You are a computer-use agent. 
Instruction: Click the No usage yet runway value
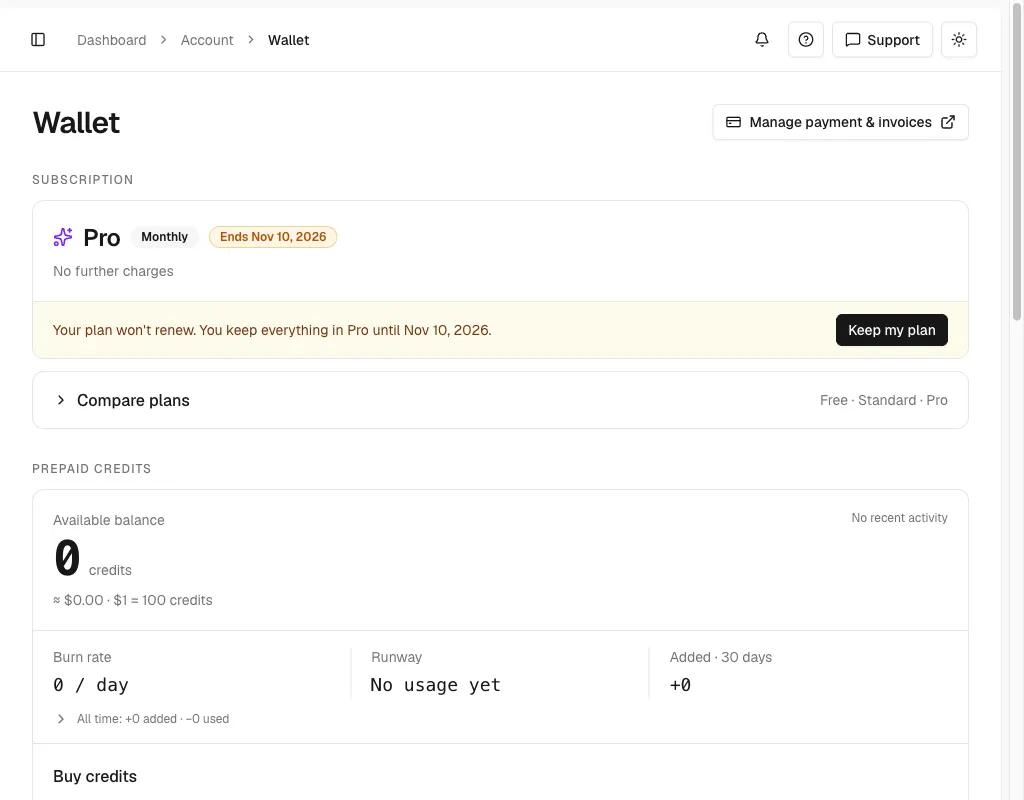tap(436, 685)
